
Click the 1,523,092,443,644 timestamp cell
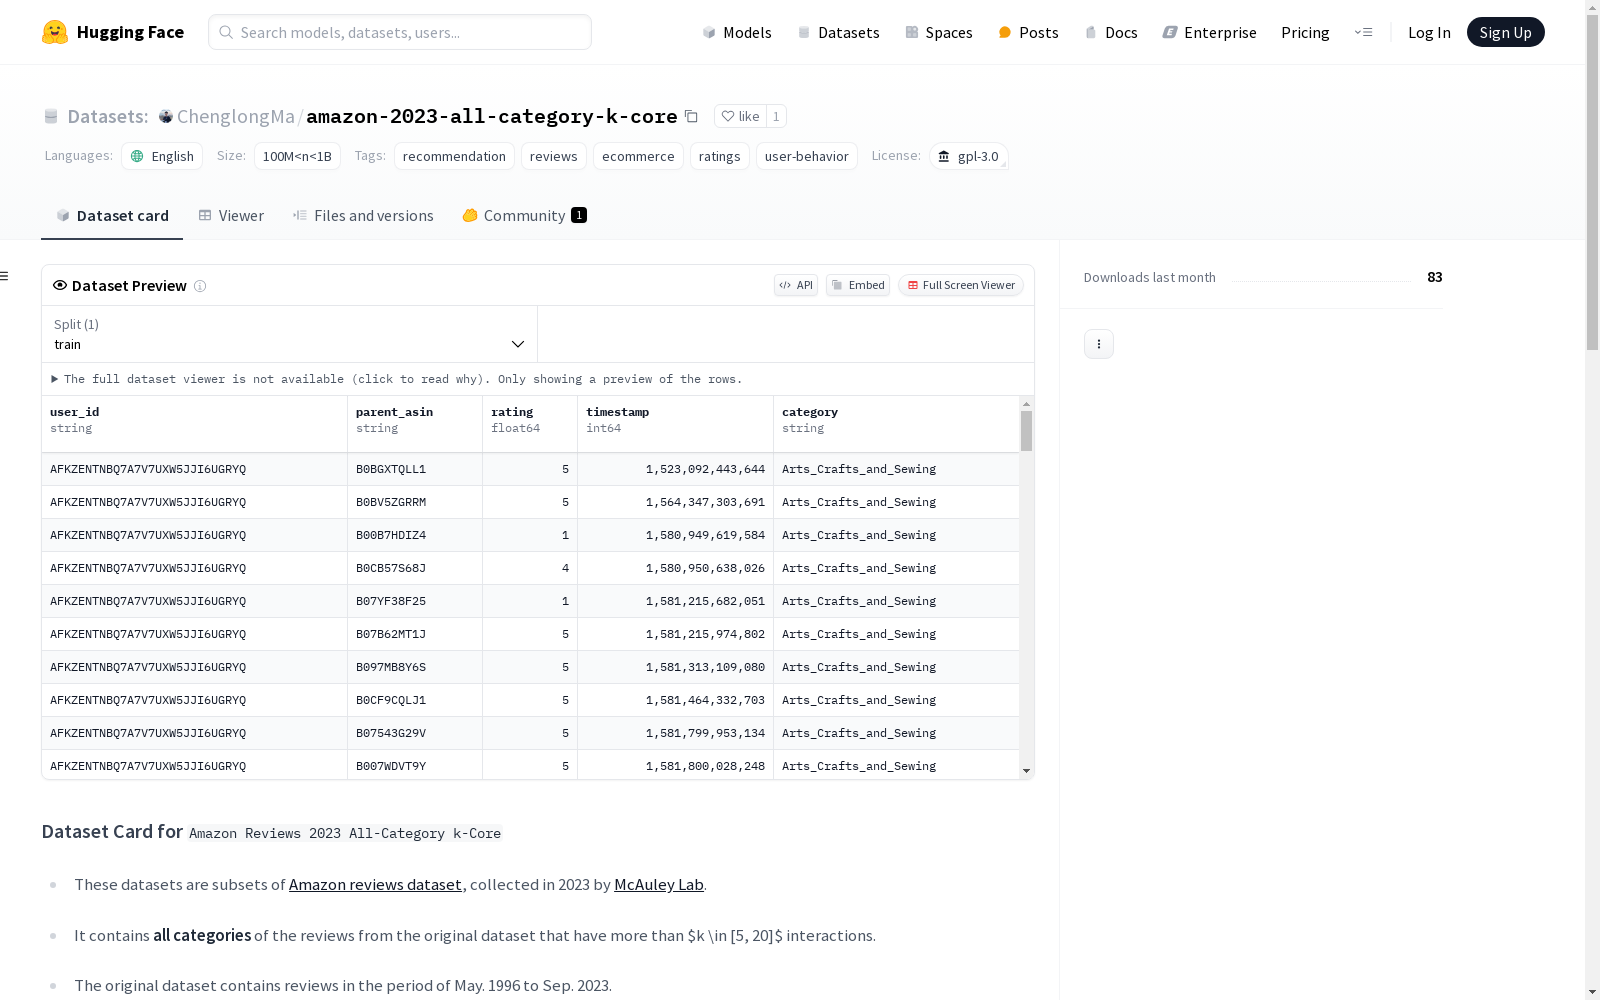pyautogui.click(x=675, y=469)
